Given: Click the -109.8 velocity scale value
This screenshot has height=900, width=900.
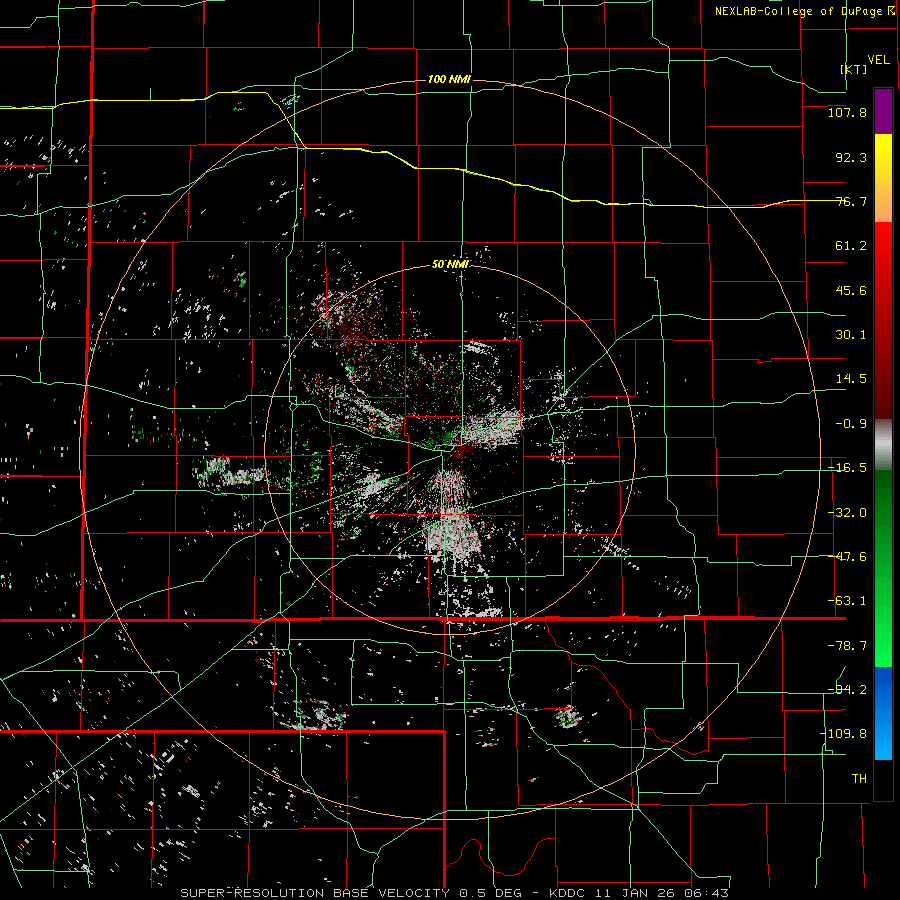Looking at the screenshot, I should click(x=843, y=734).
